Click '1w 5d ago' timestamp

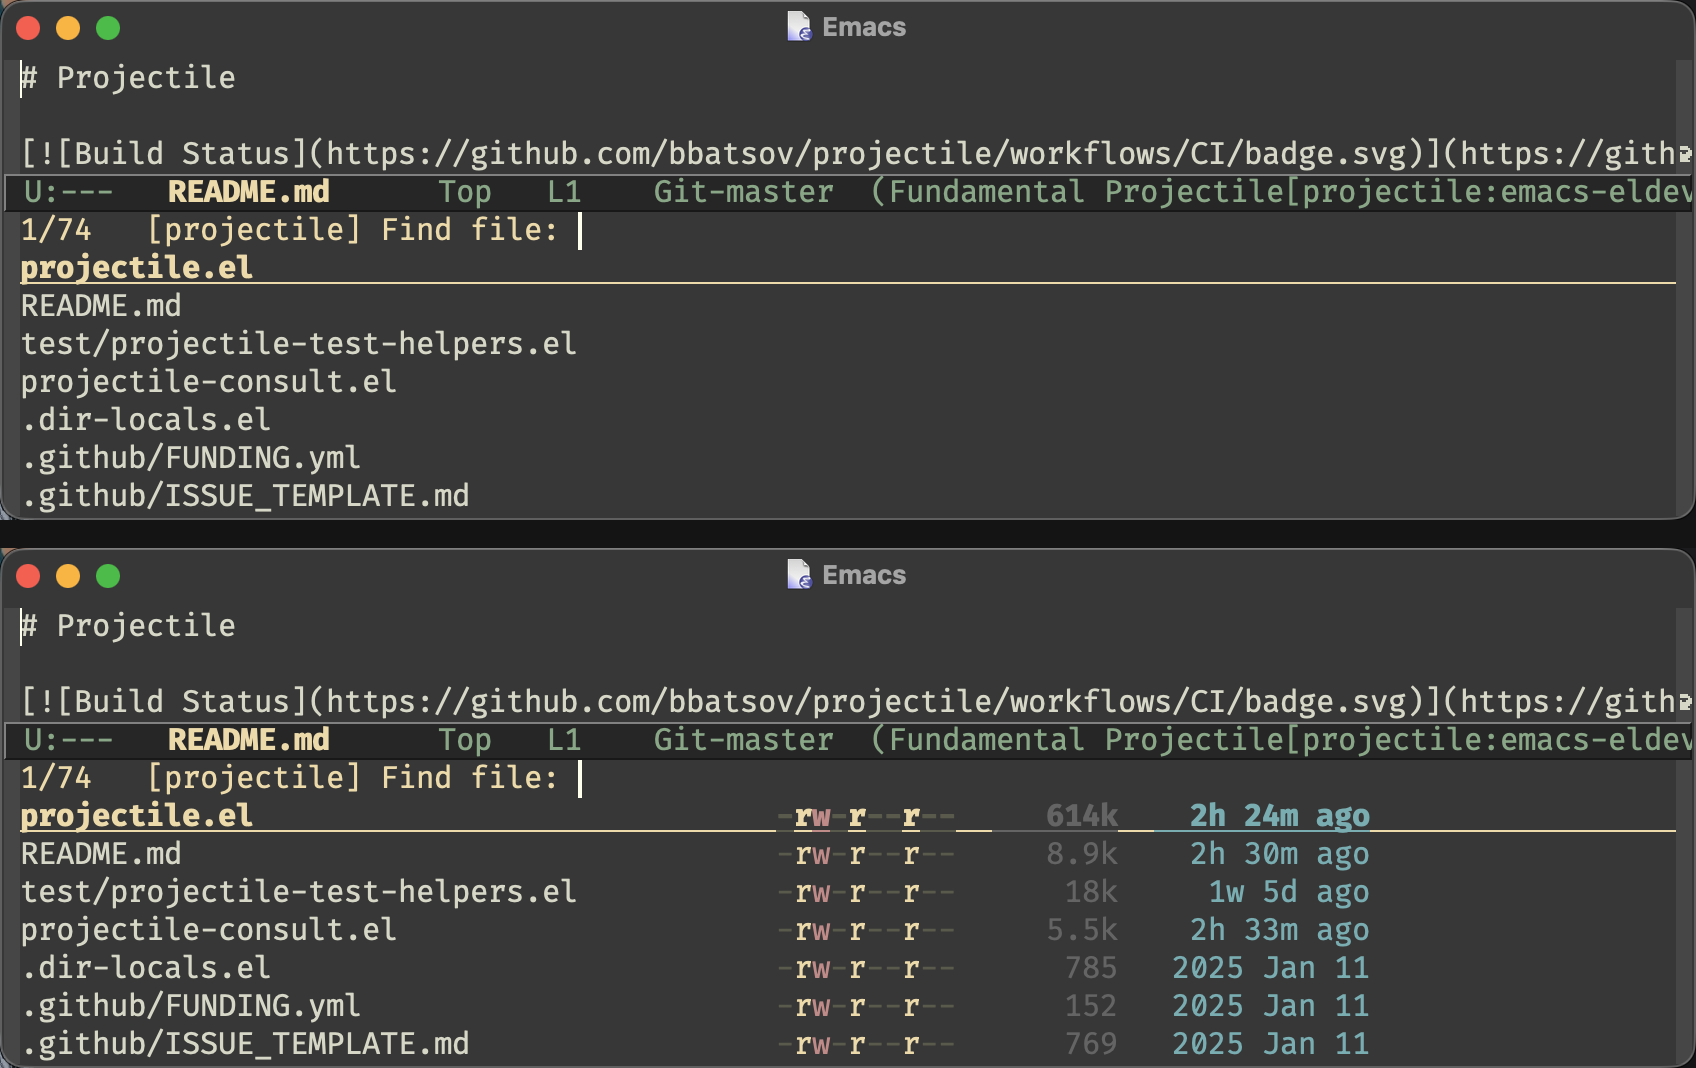coord(1289,891)
